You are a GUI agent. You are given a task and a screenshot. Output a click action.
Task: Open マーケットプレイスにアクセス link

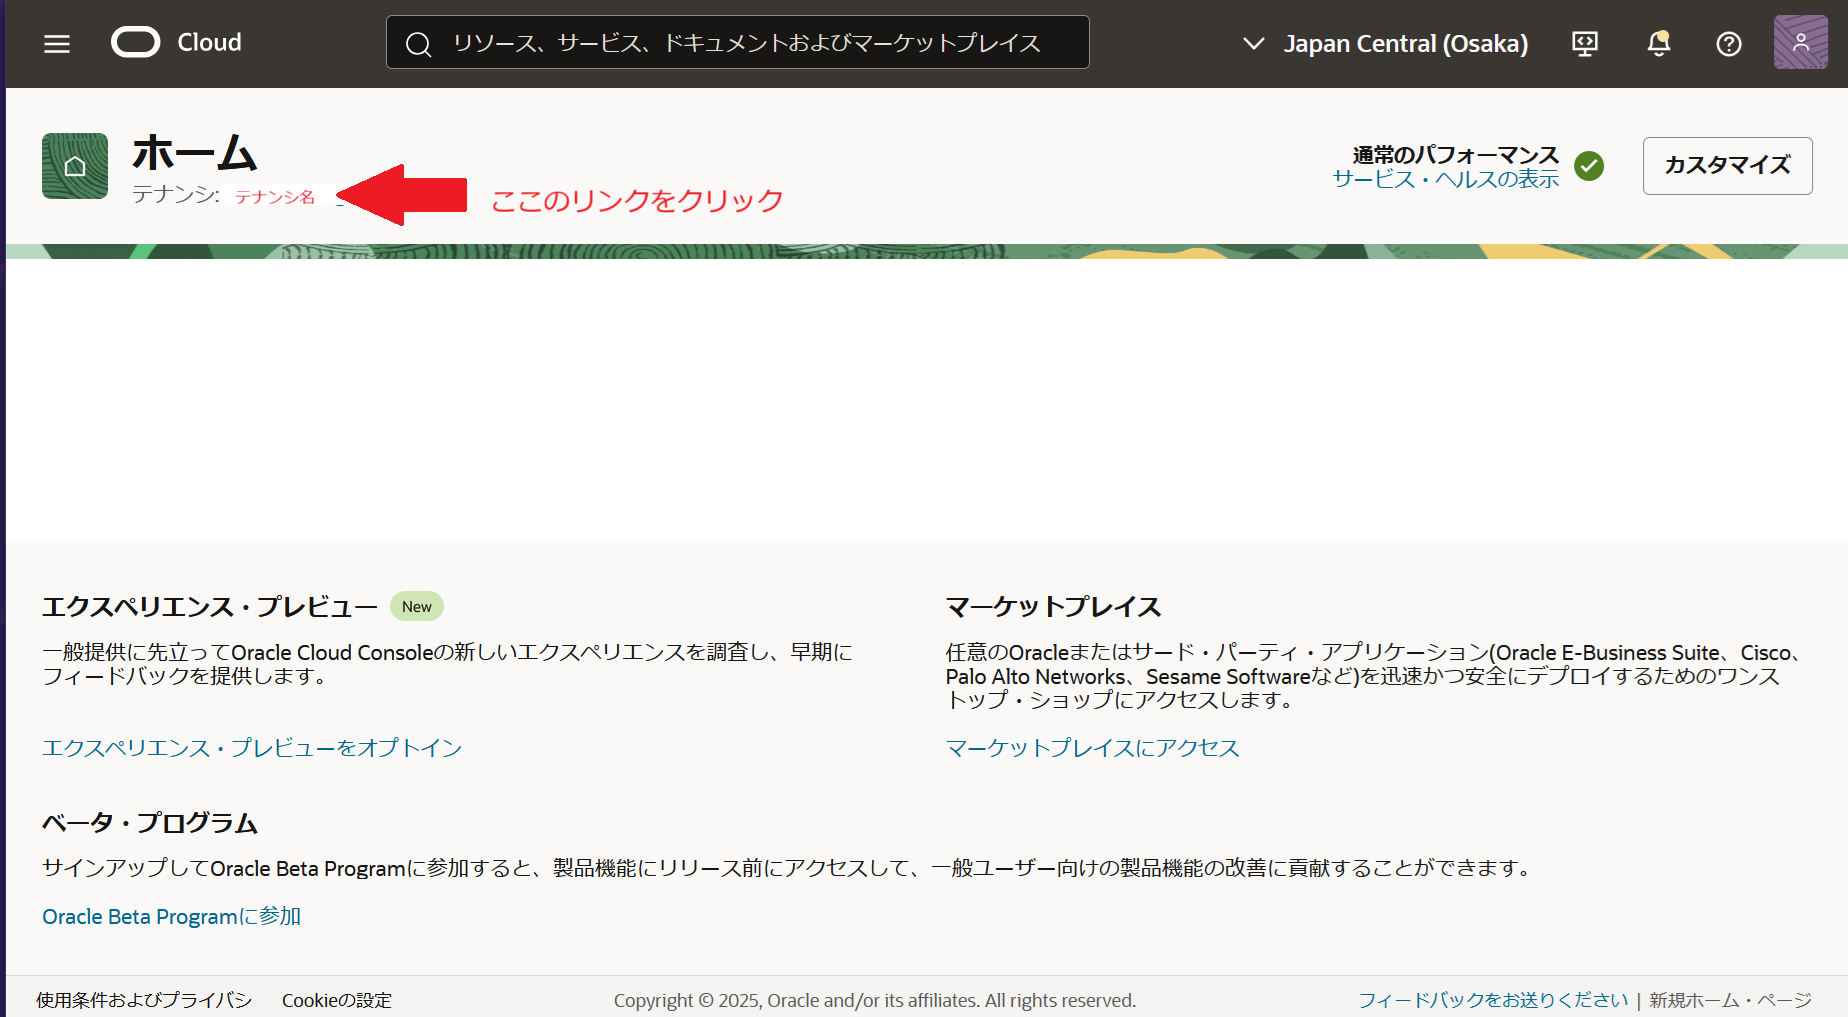[x=1093, y=748]
